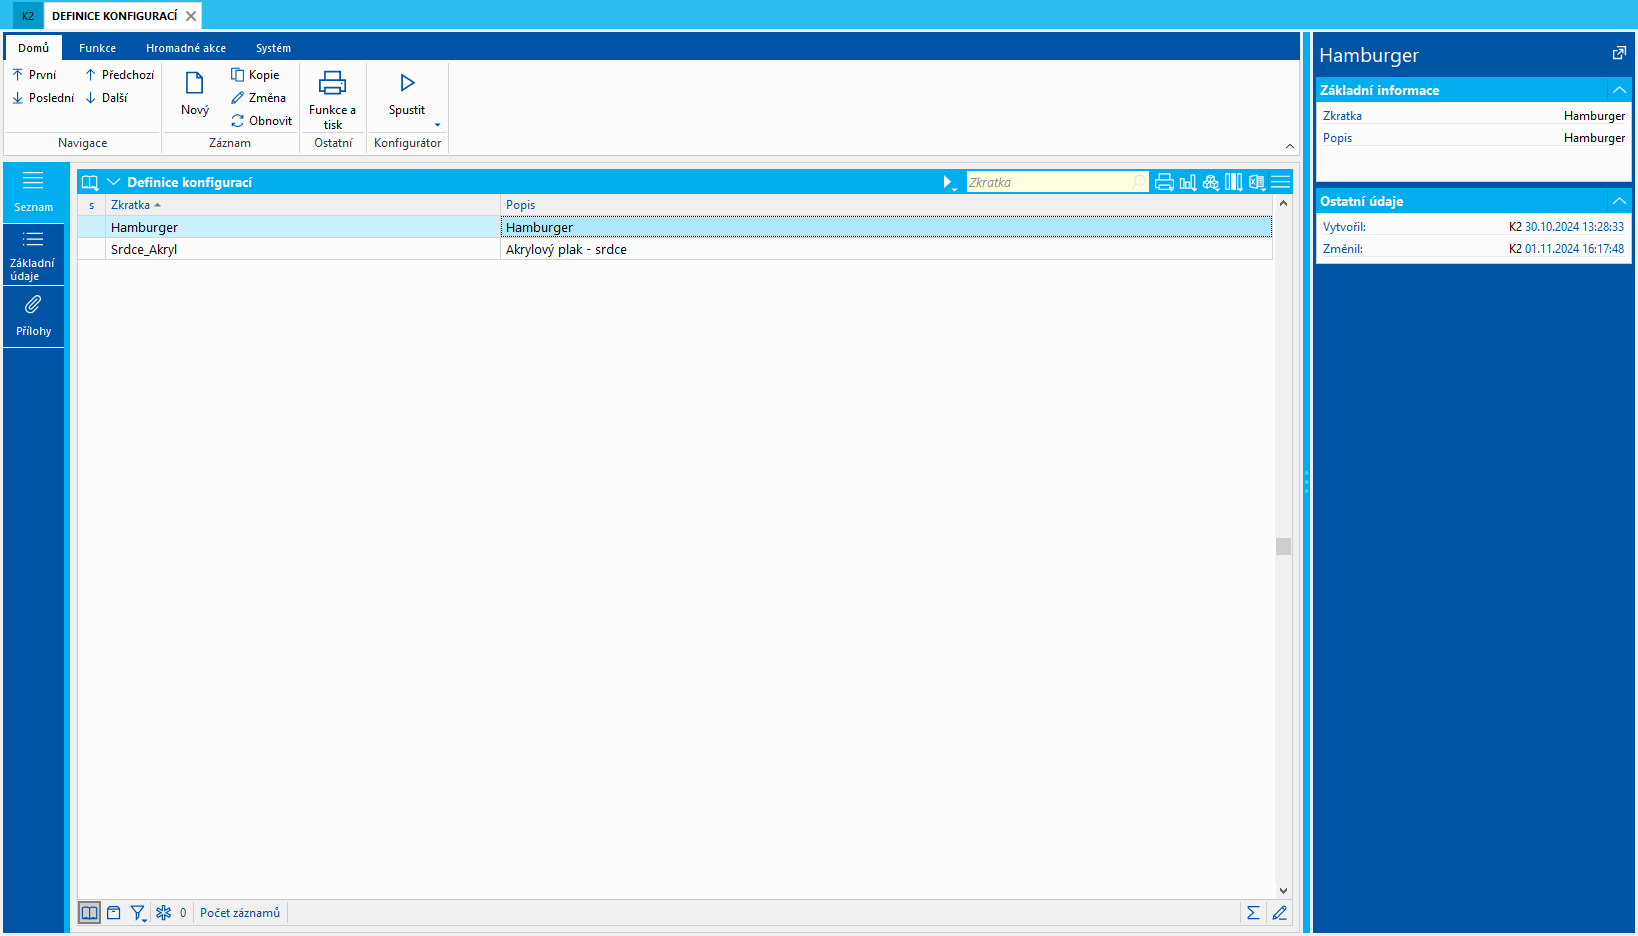Open the Hromadné akce ribbon tab
The height and width of the screenshot is (936, 1638).
(186, 48)
